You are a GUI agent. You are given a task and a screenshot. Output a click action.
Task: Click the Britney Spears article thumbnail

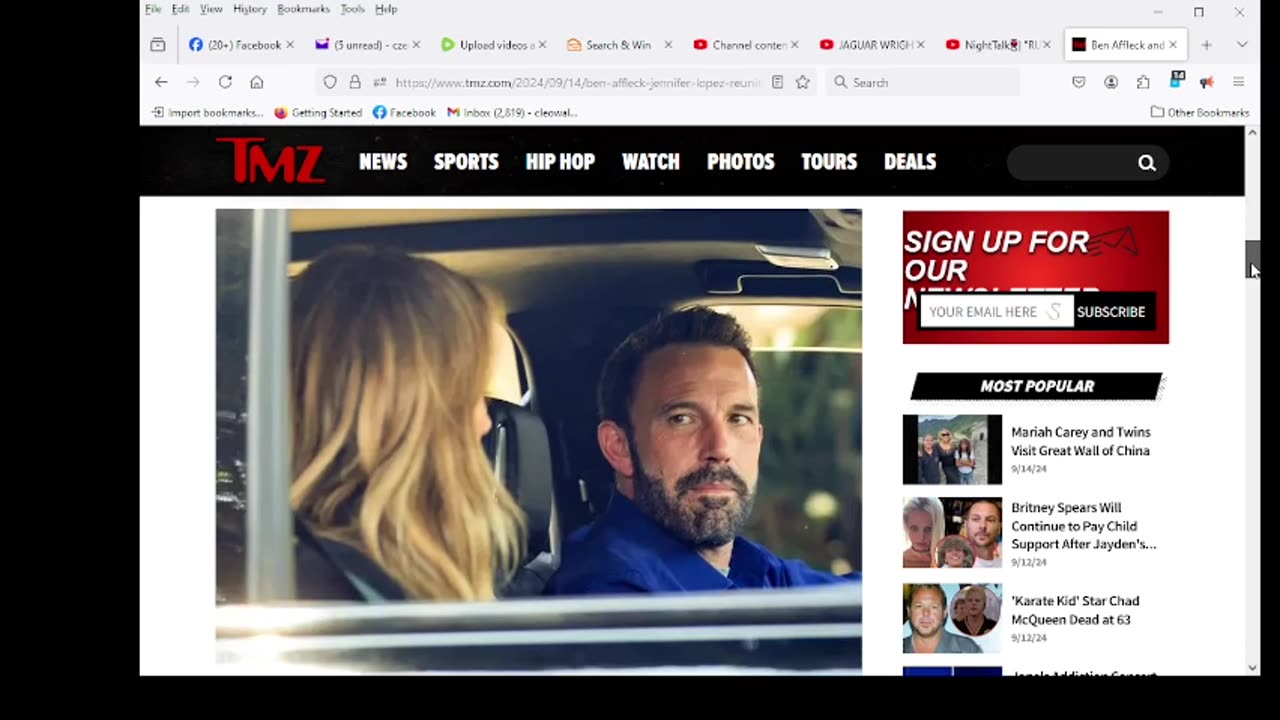click(x=952, y=533)
